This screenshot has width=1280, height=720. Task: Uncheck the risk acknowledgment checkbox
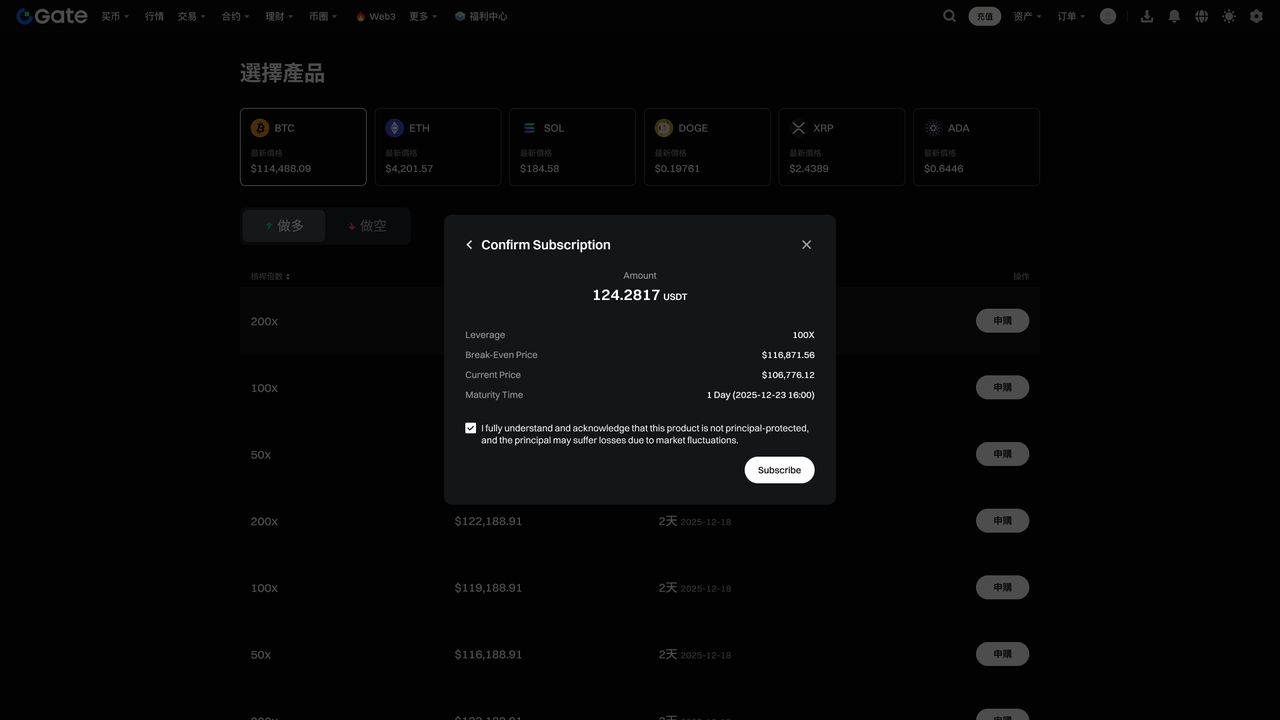point(471,428)
